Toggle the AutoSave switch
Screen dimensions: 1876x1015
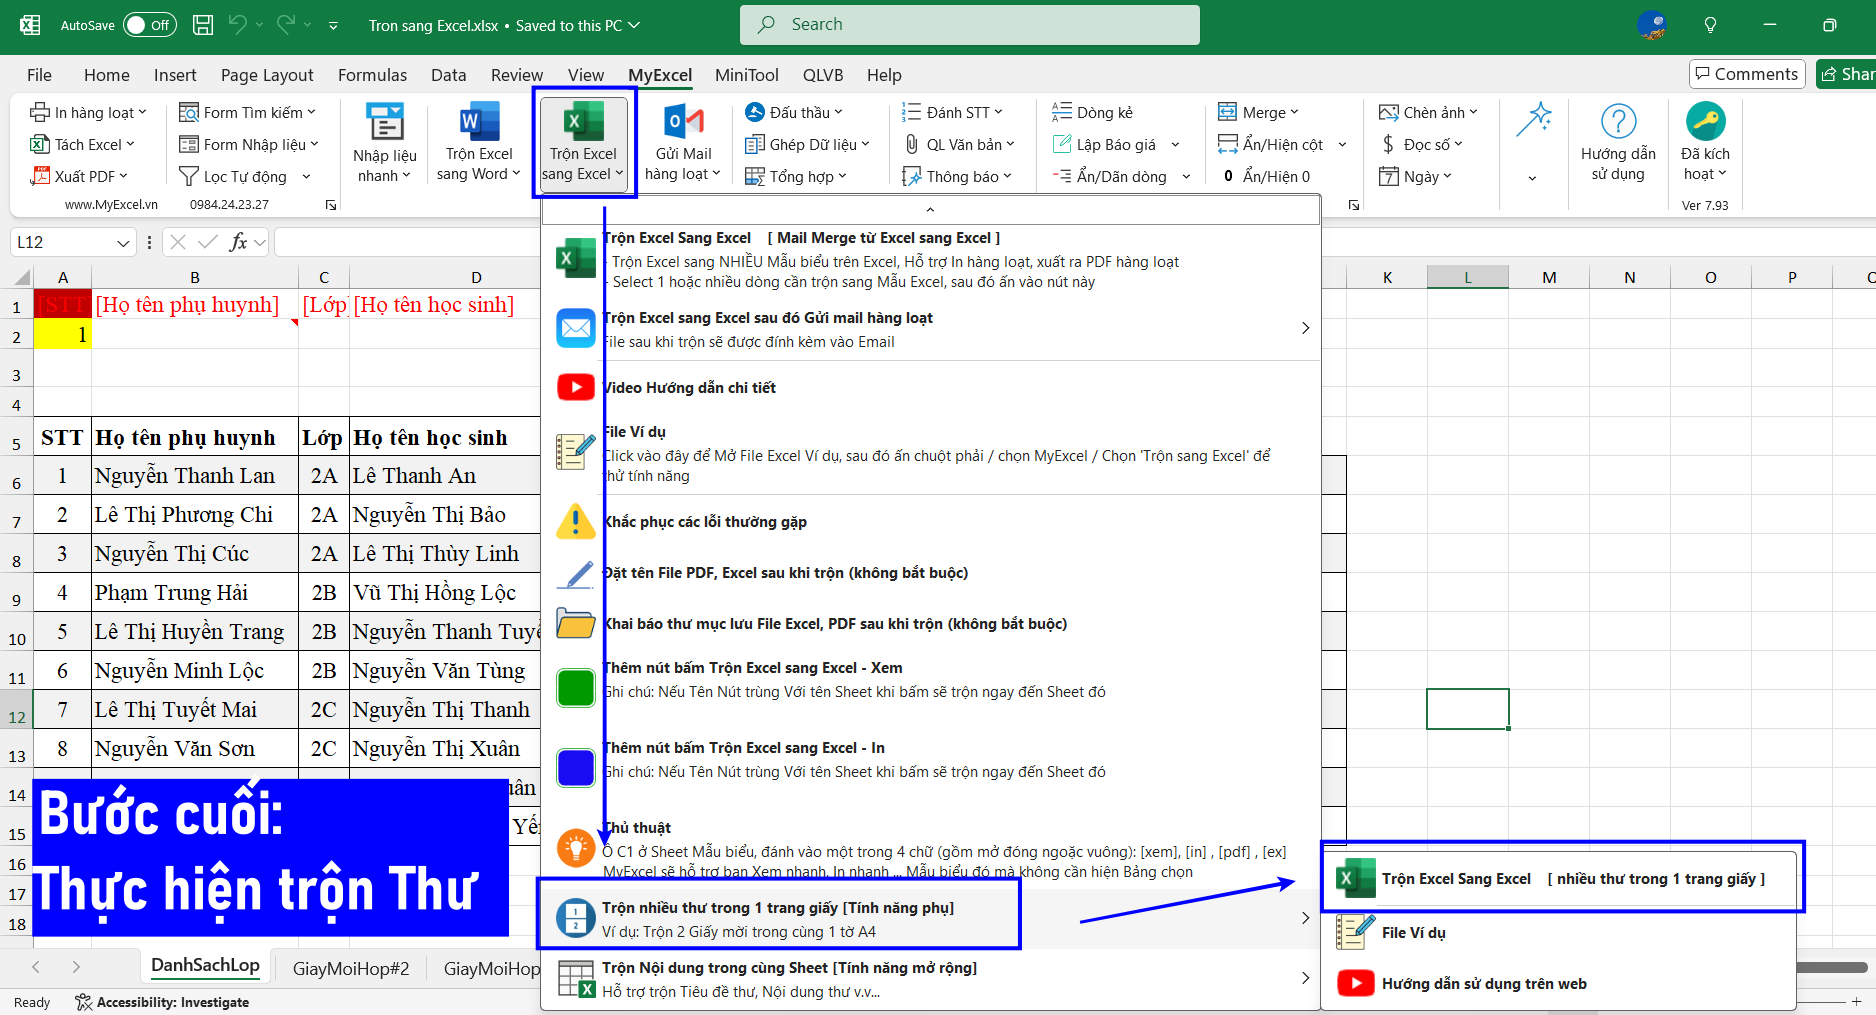(x=149, y=25)
